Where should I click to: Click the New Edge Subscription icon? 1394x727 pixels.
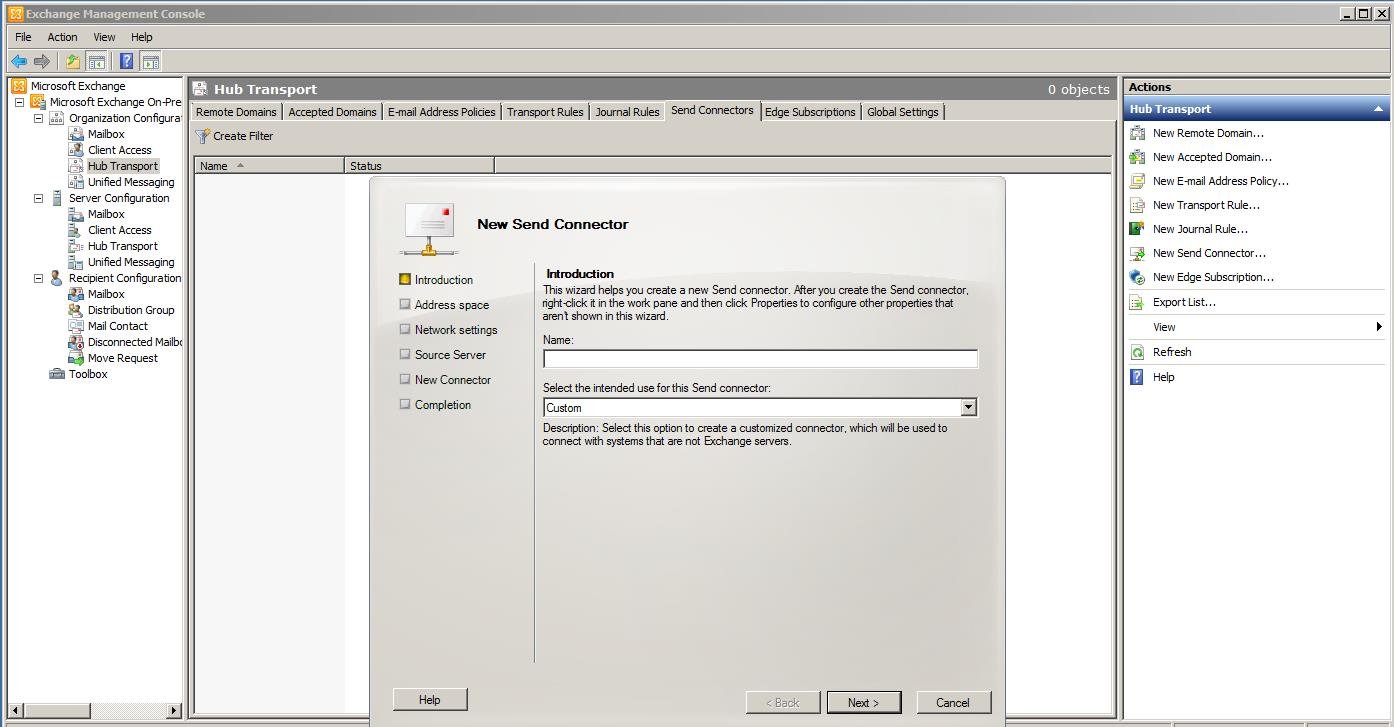tap(1137, 277)
